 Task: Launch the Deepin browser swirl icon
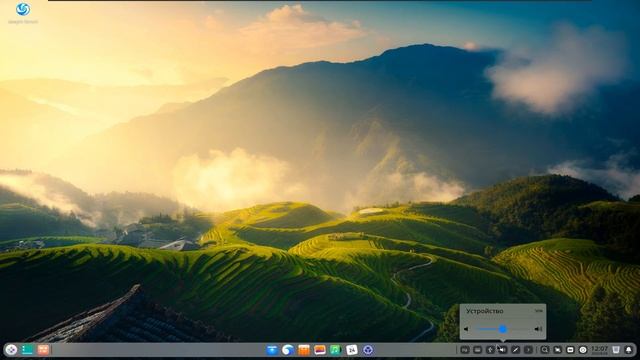coord(288,350)
